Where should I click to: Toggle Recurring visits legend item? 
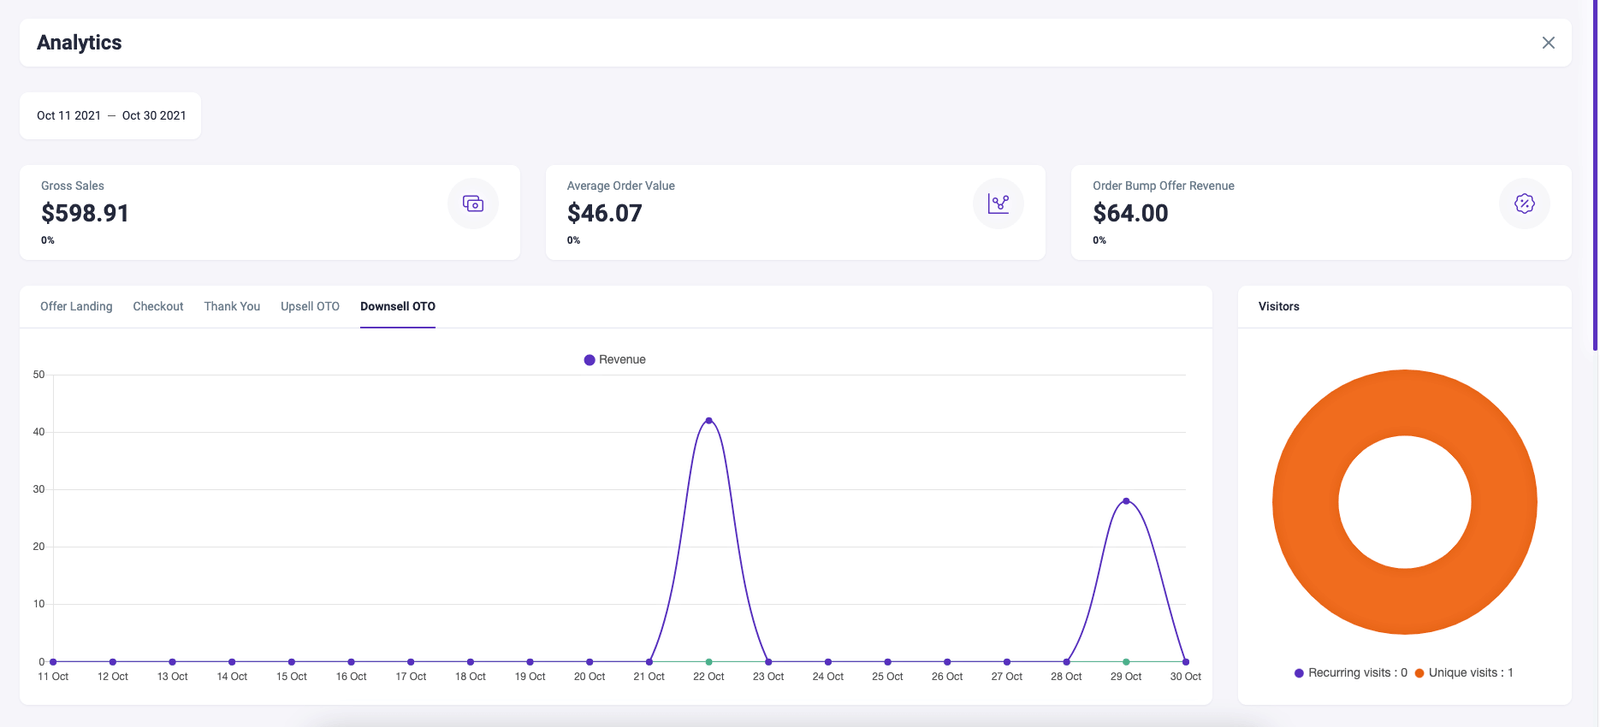(1350, 673)
